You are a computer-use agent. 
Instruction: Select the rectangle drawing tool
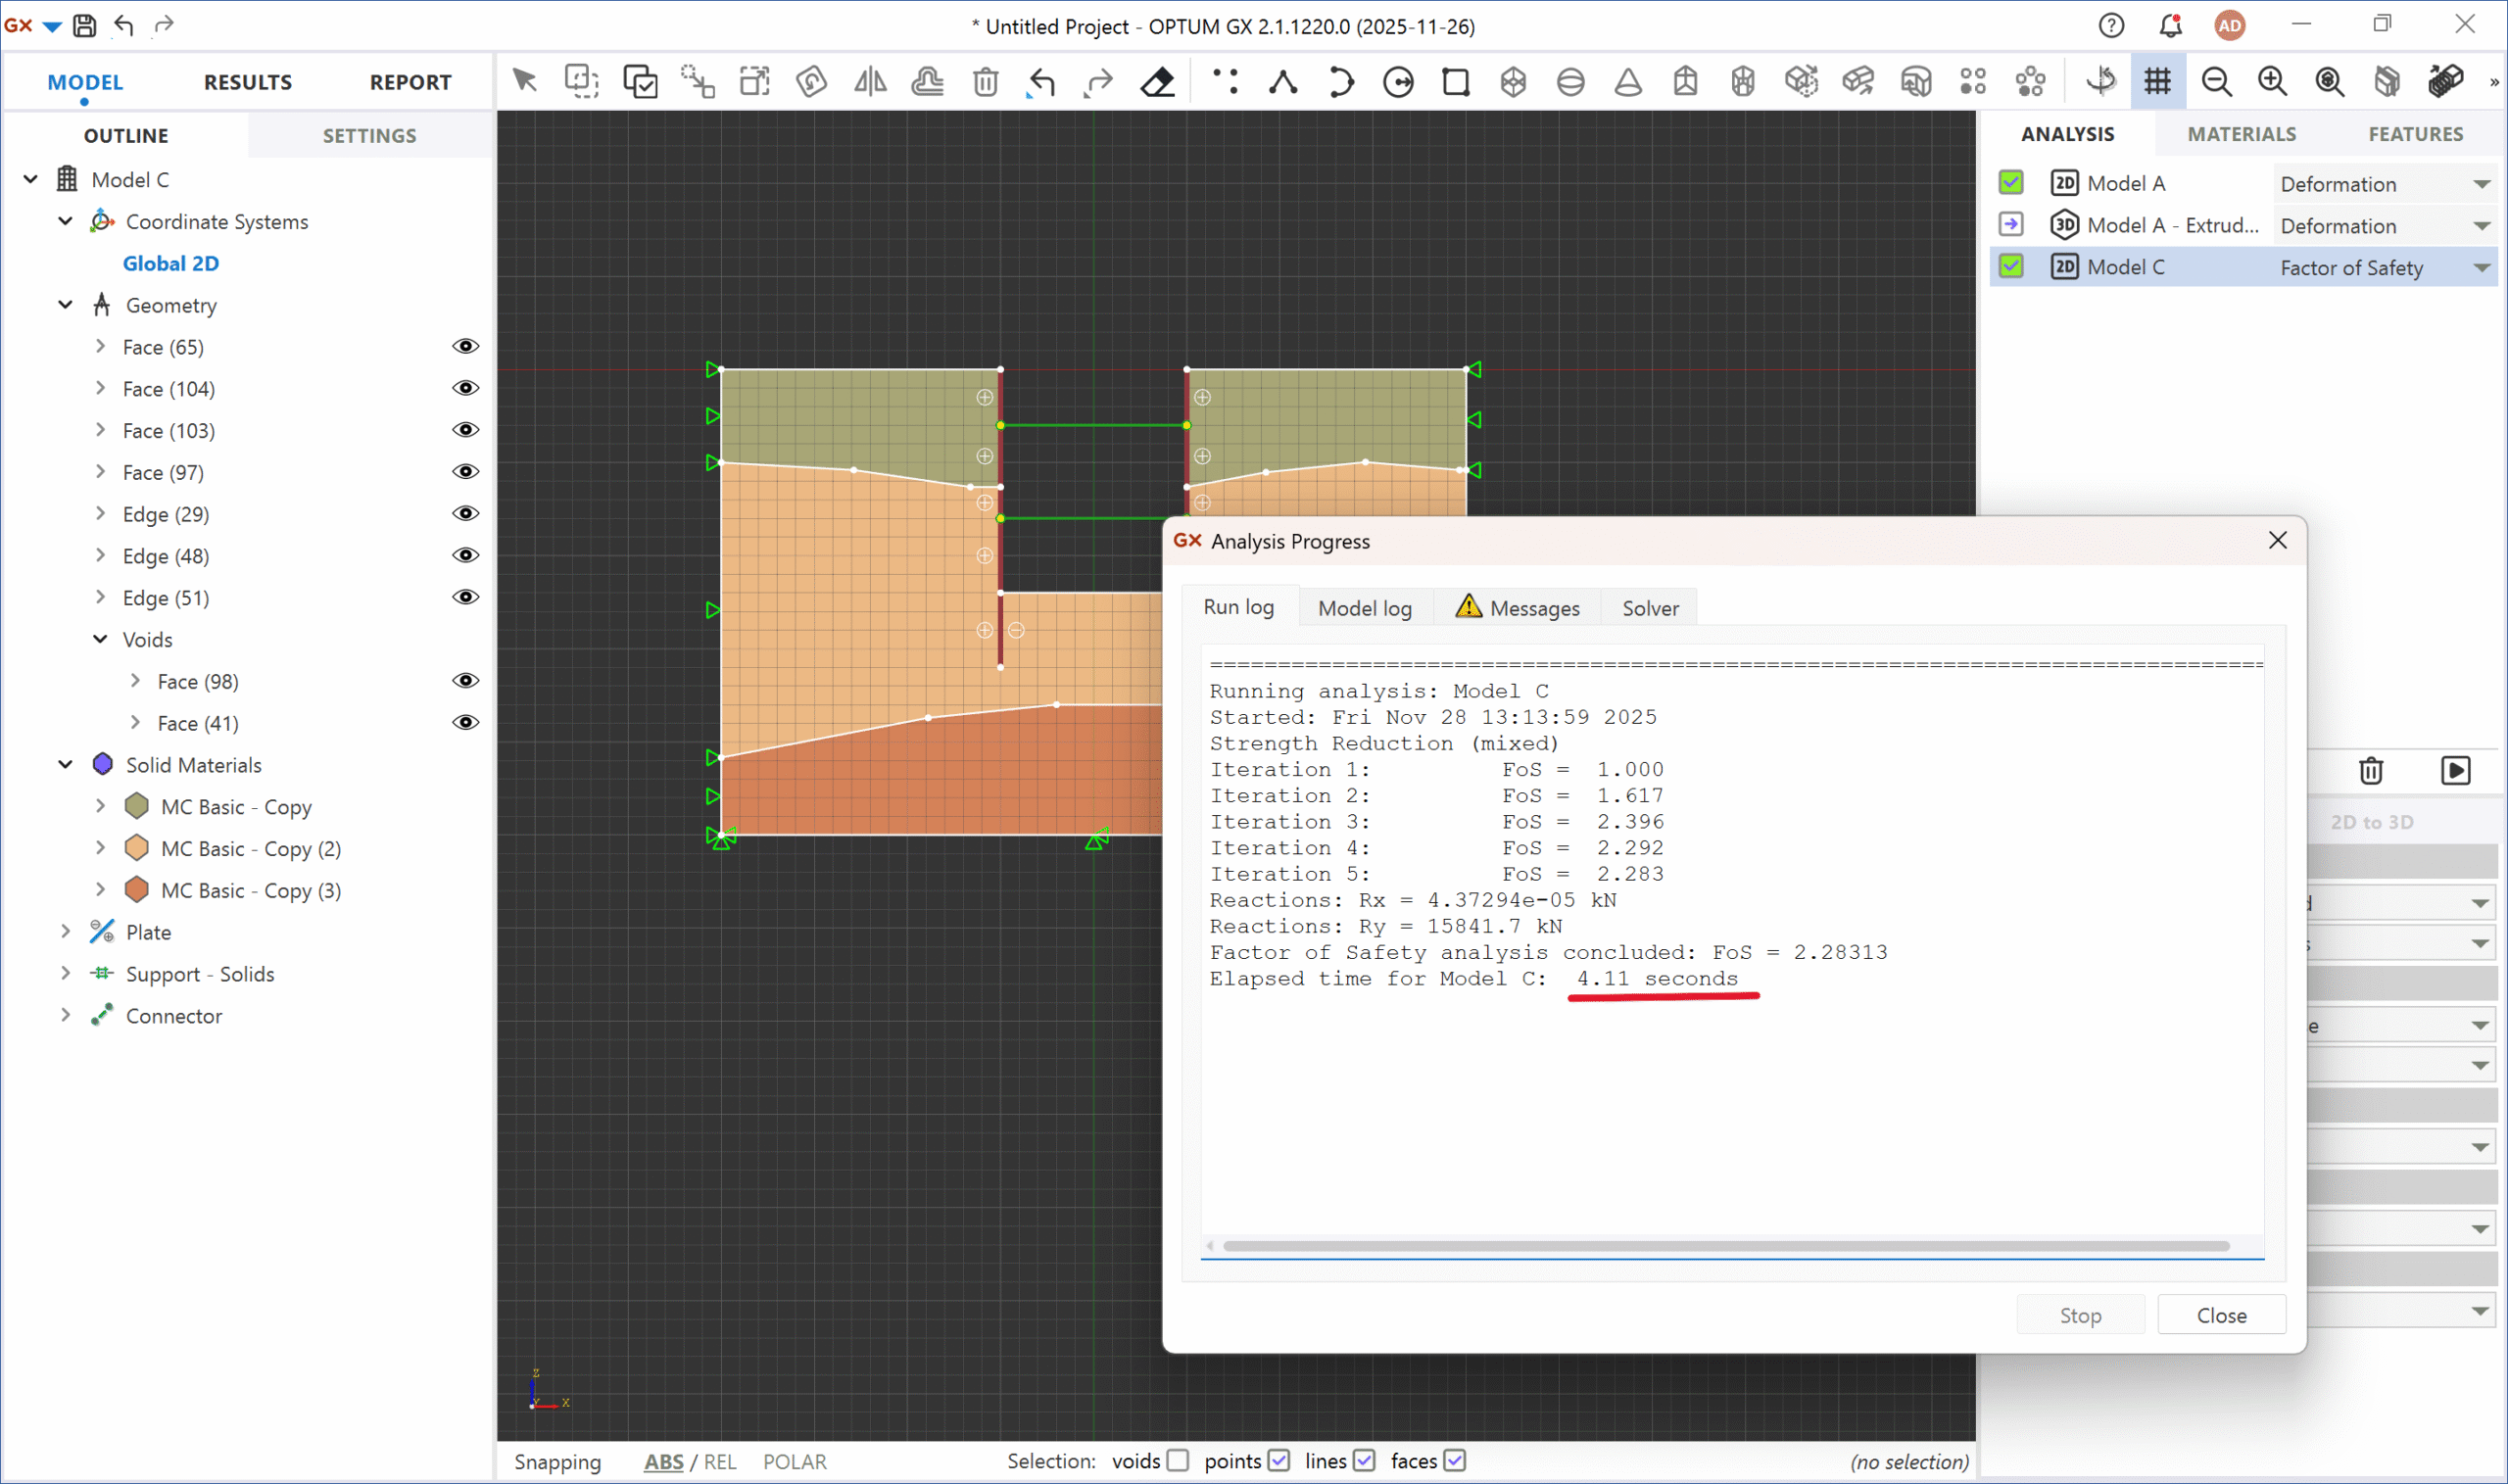pos(1455,81)
